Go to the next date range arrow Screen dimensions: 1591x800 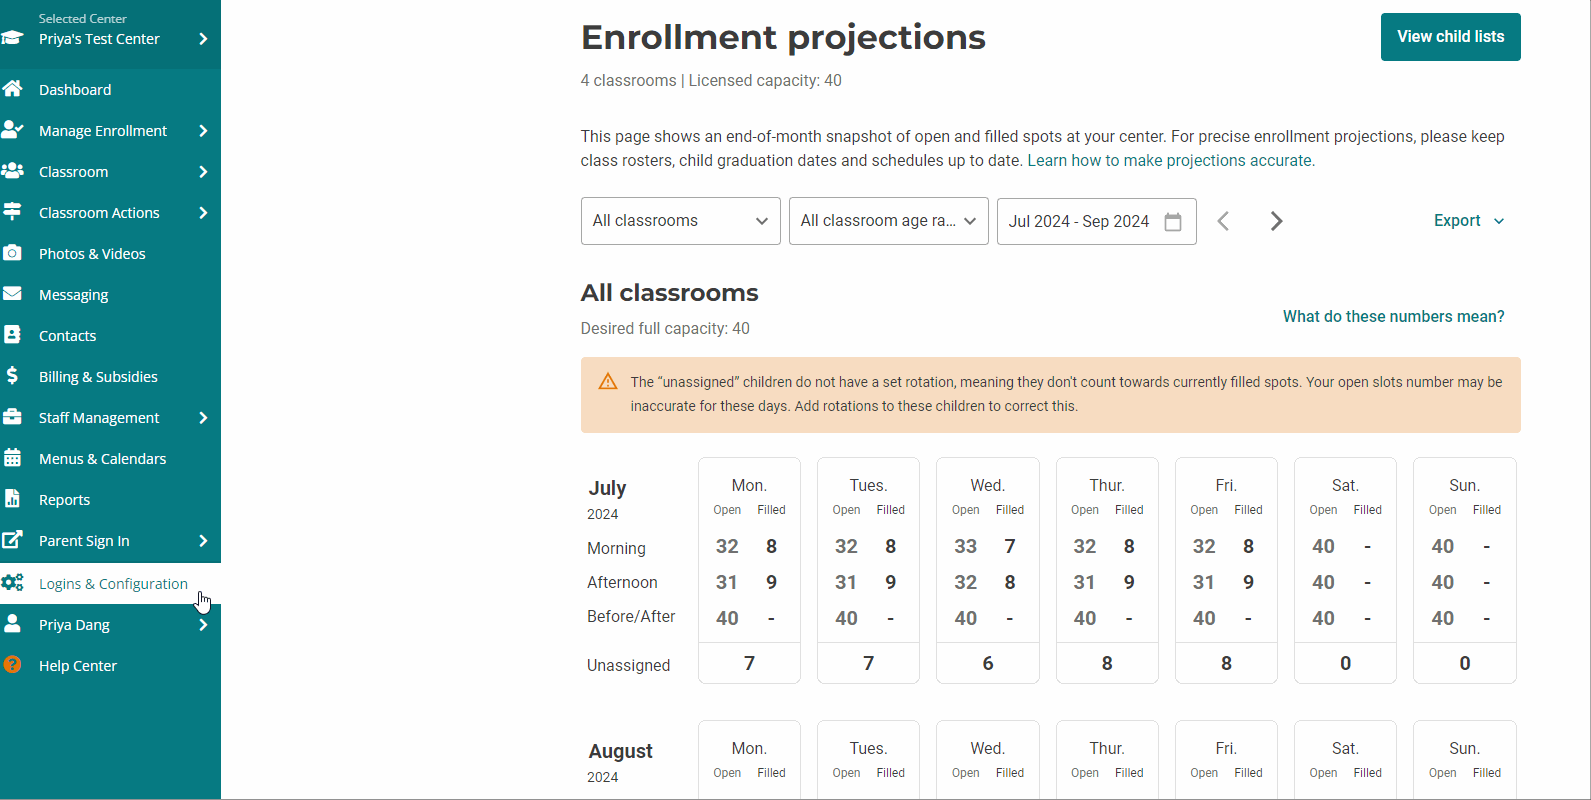(x=1276, y=221)
